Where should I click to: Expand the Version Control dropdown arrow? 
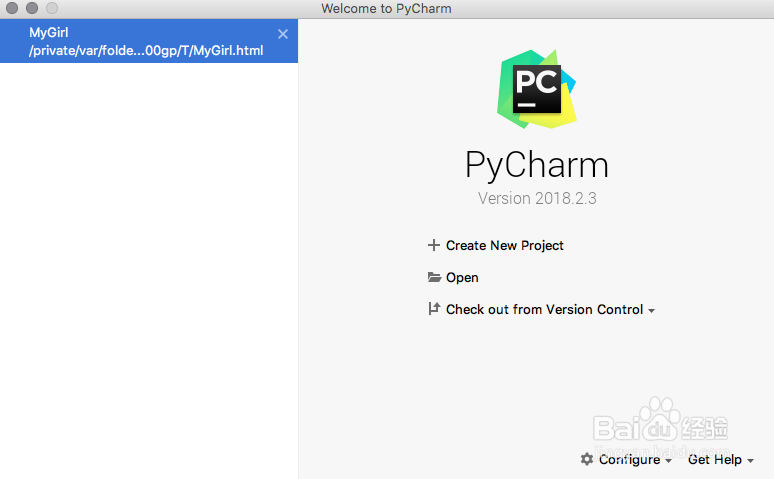tap(652, 311)
